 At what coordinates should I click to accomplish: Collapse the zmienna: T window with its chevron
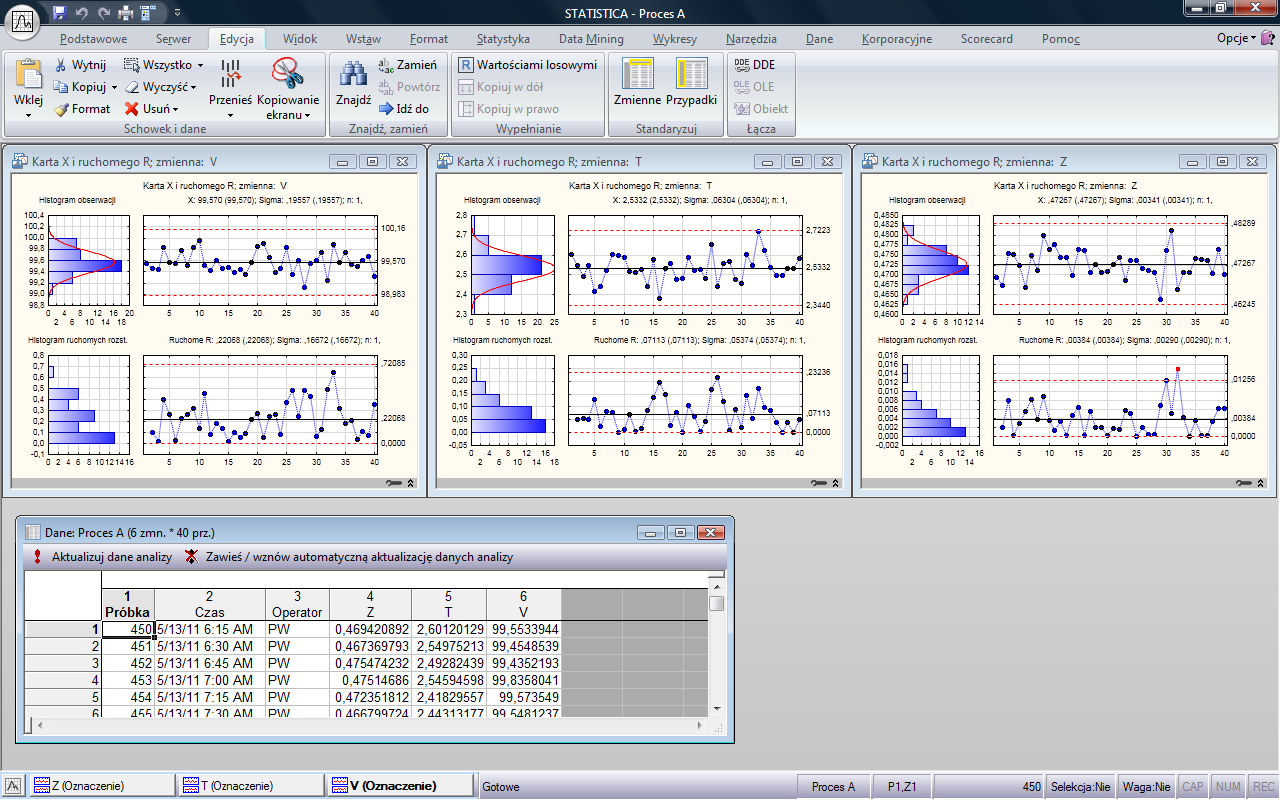pyautogui.click(x=836, y=483)
